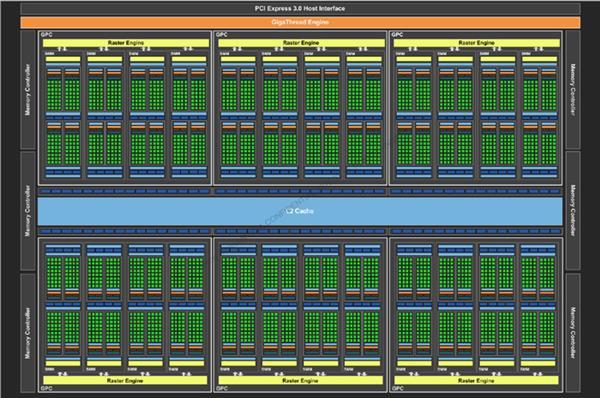This screenshot has height=398, width=600.
Task: Select the Raster Engine in bottom-center GPC
Action: [300, 380]
